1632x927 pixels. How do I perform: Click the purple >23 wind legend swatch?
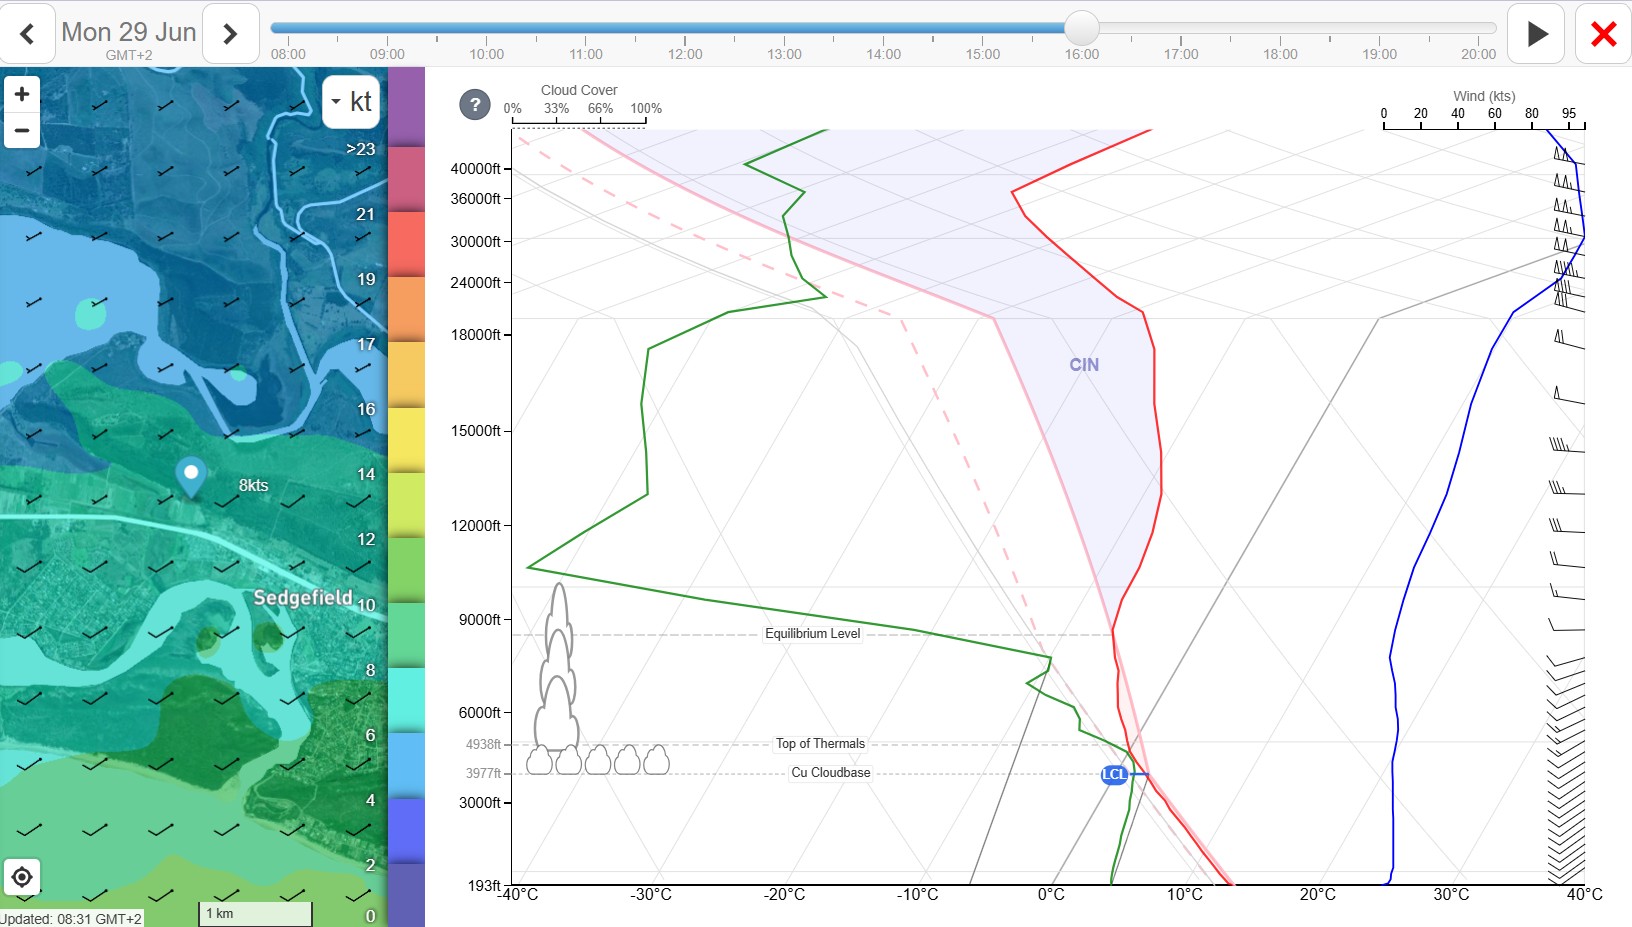coord(406,107)
